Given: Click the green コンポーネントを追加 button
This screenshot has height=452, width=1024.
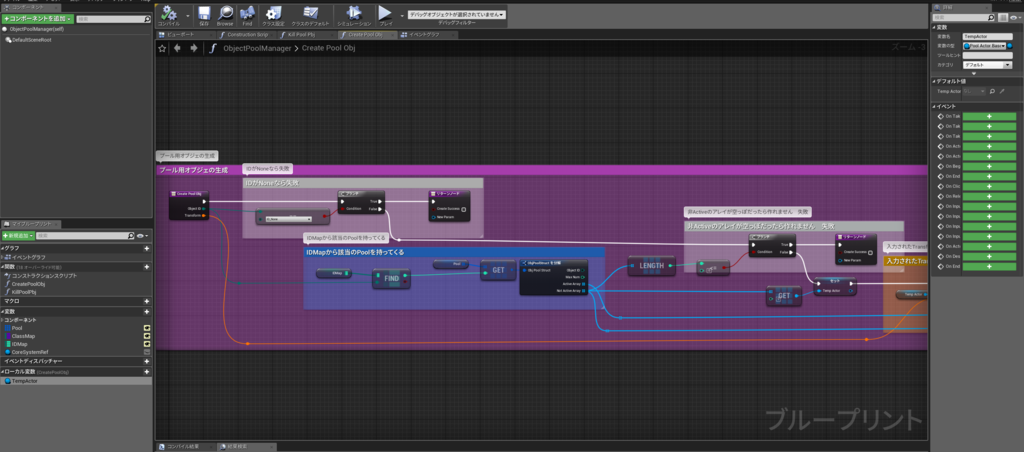Looking at the screenshot, I should point(37,19).
